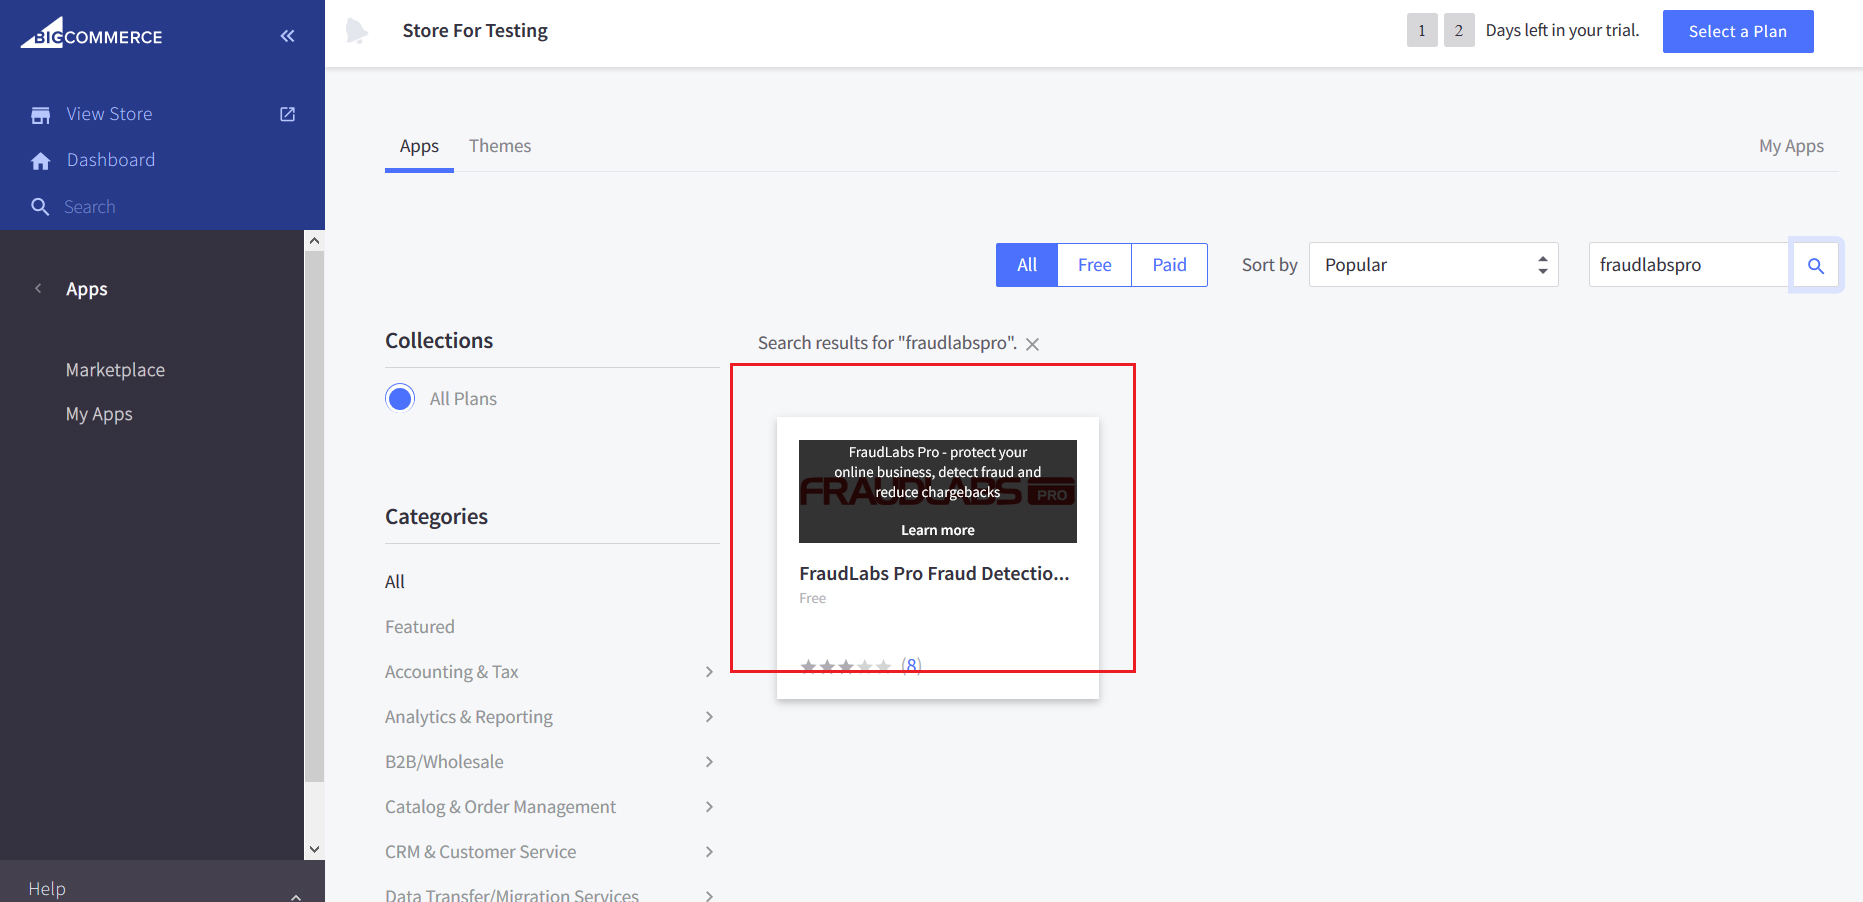Screen dimensions: 1863x902
Task: Expand the Accounting & Tax category
Action: tap(709, 672)
